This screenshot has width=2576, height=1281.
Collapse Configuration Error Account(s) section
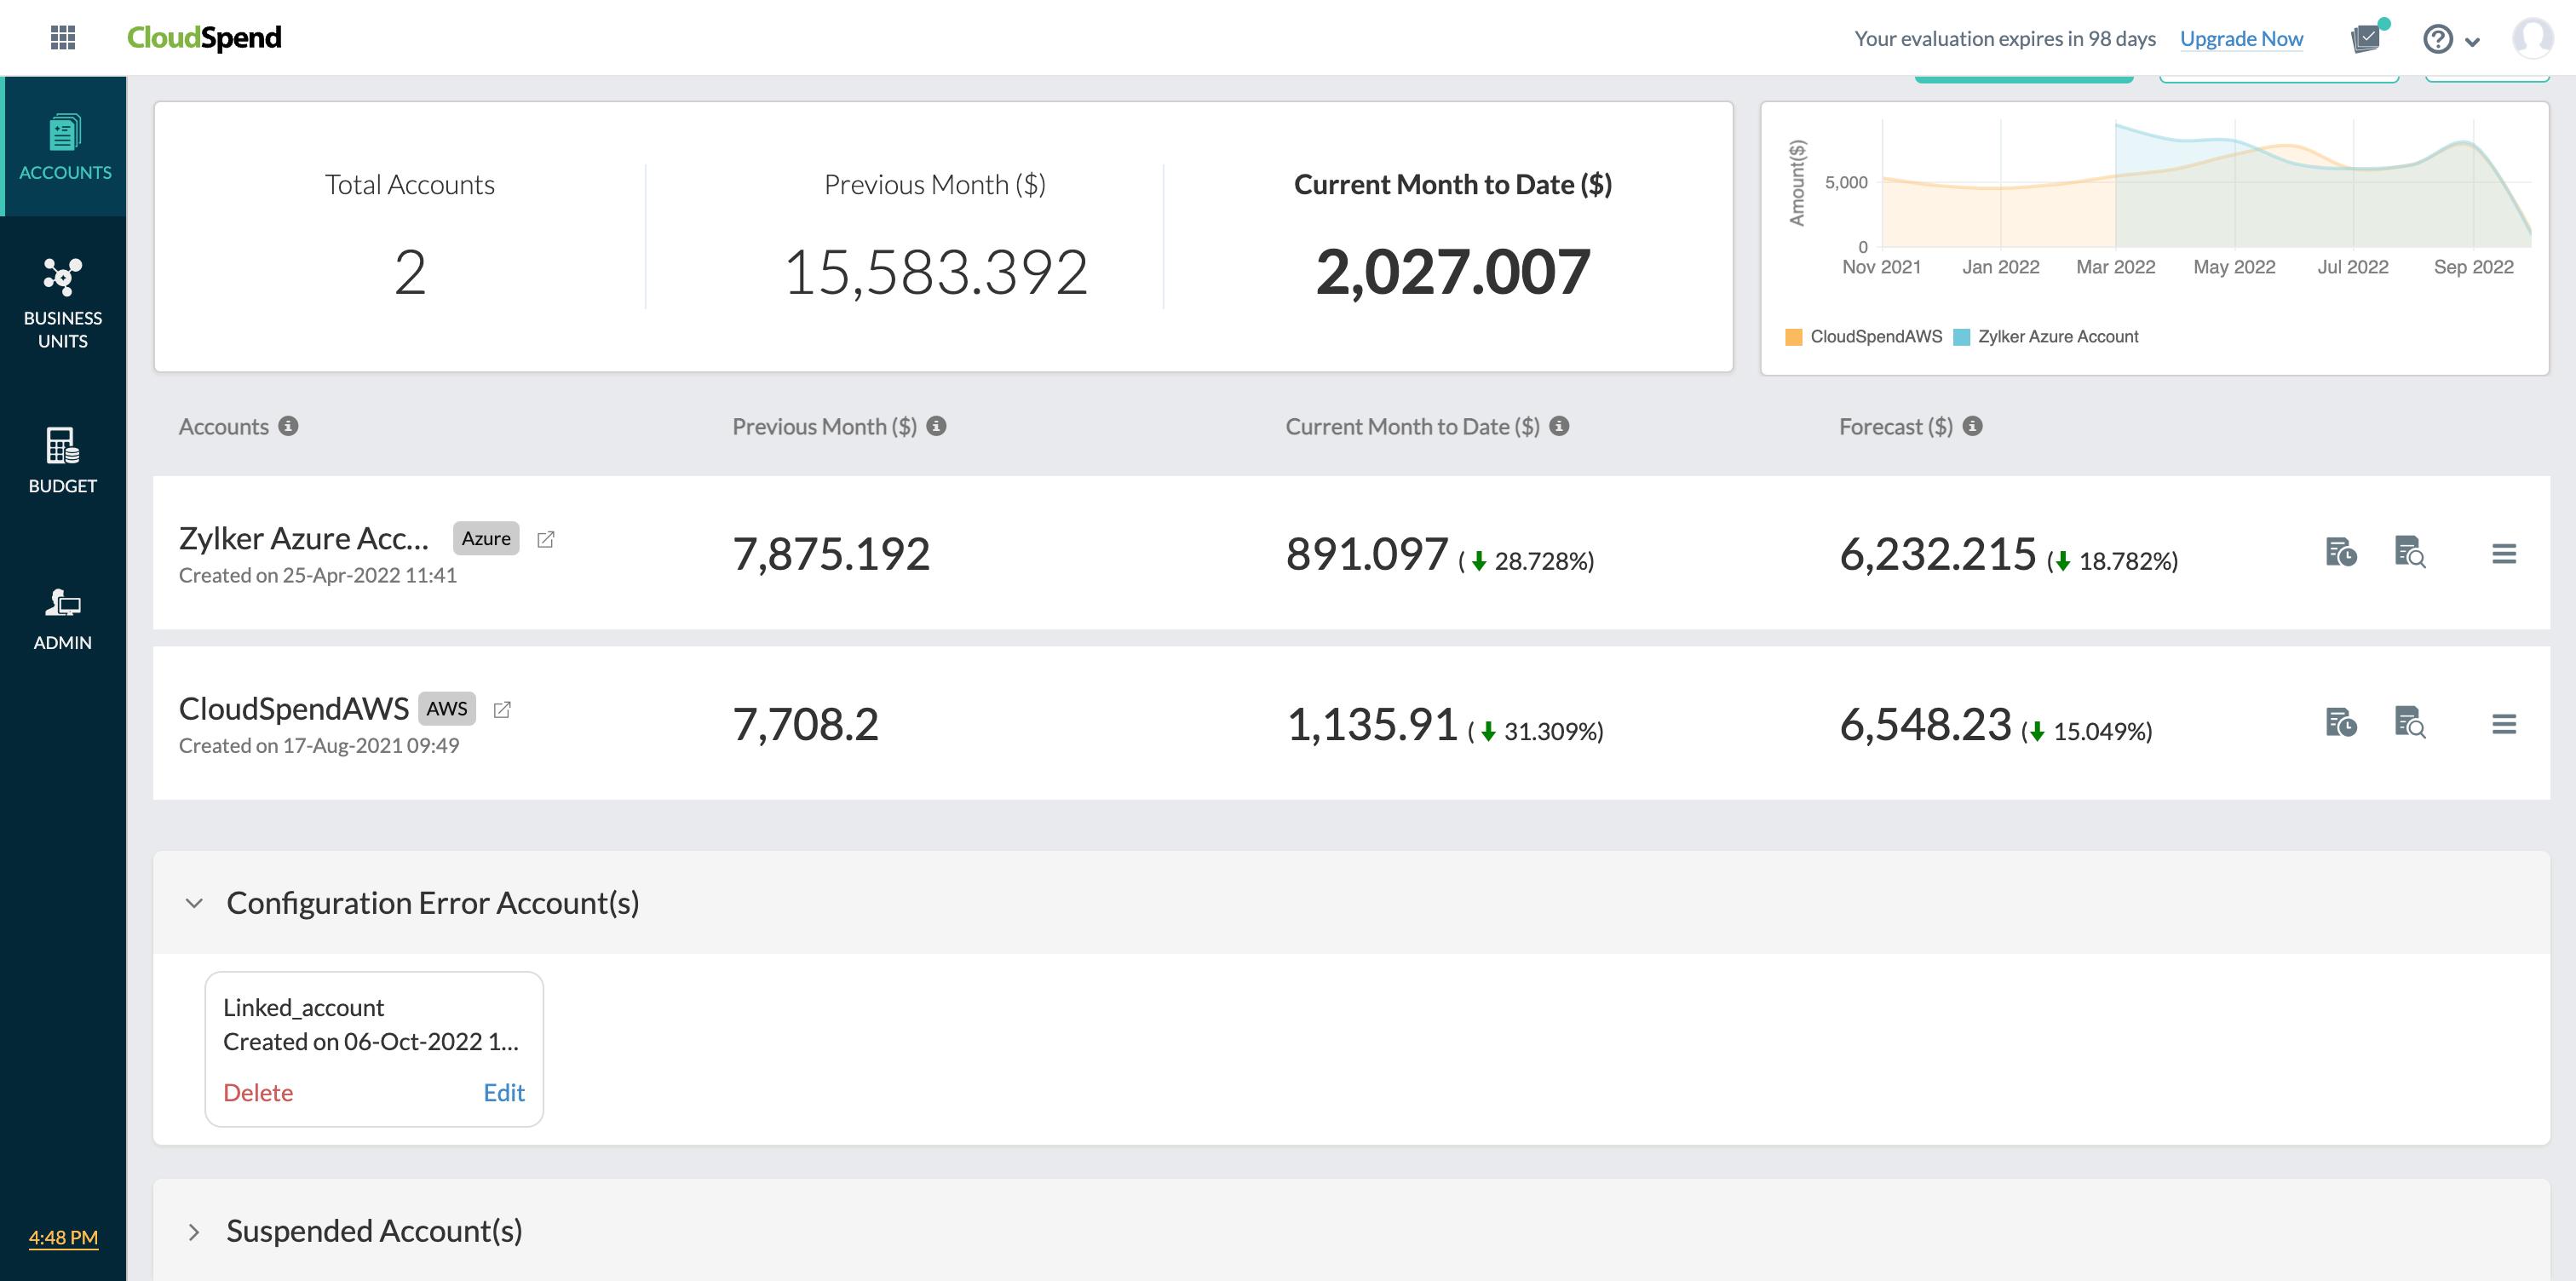tap(194, 903)
